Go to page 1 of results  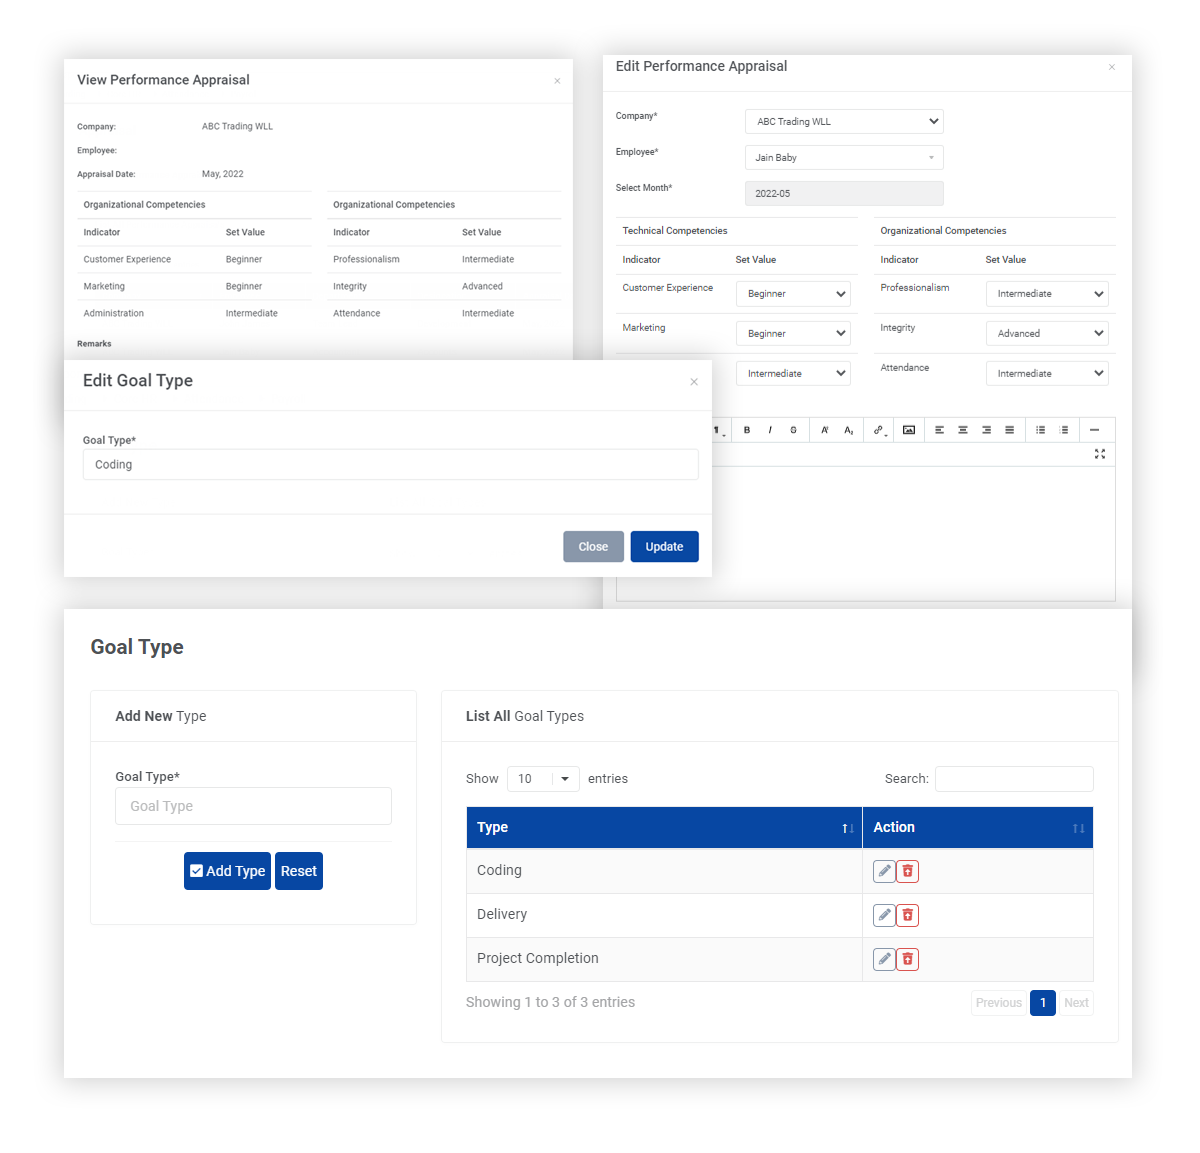click(1042, 1003)
